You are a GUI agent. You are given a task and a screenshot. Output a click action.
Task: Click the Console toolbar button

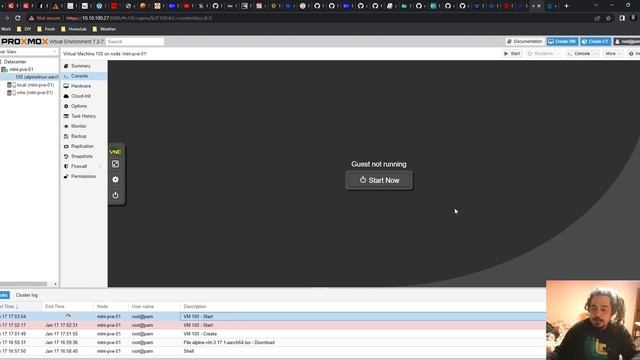pos(579,53)
